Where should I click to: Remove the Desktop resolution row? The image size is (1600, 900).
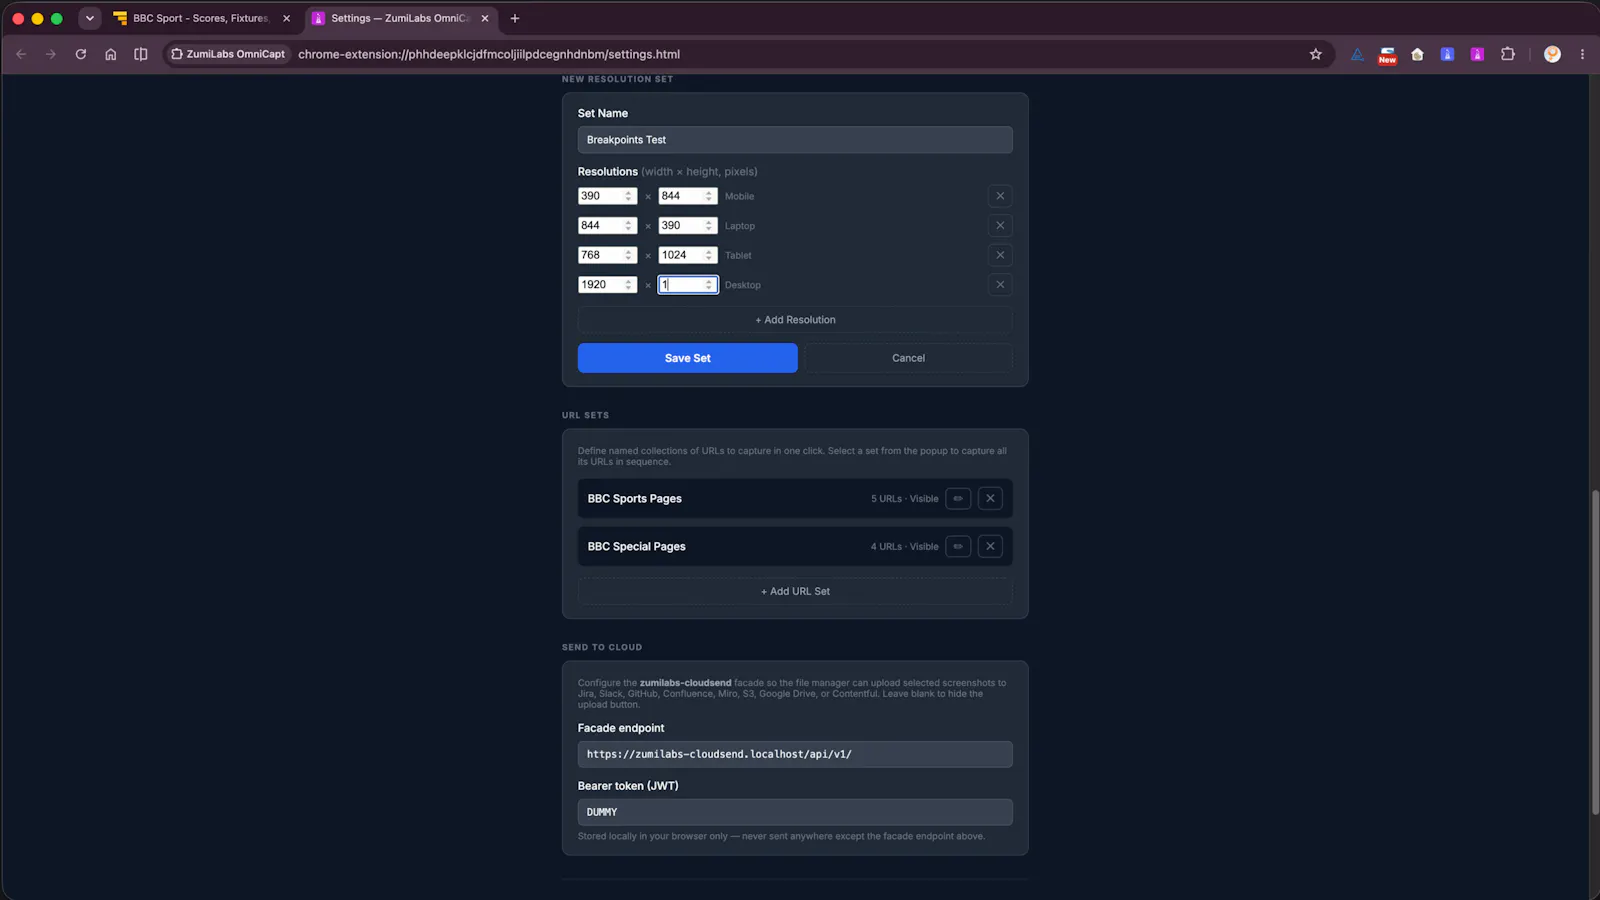(1000, 285)
